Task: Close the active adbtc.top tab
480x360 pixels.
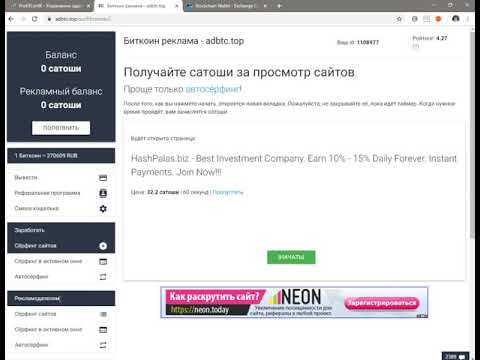Action: 177,6
